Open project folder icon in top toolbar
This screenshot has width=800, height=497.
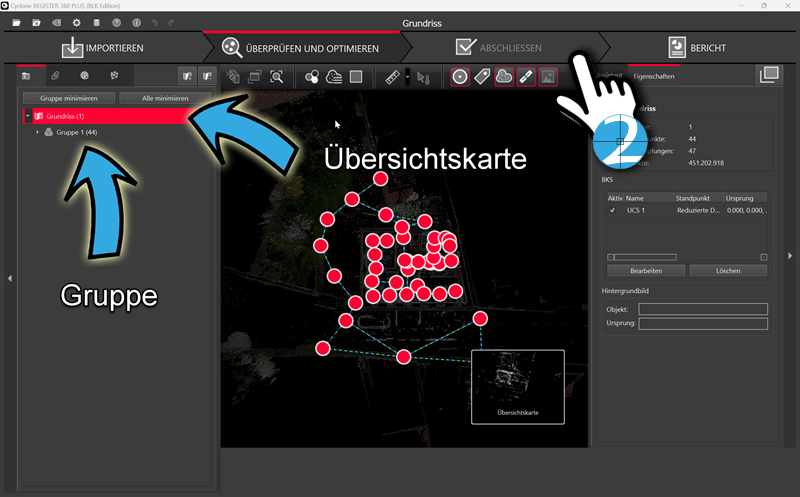coord(16,23)
